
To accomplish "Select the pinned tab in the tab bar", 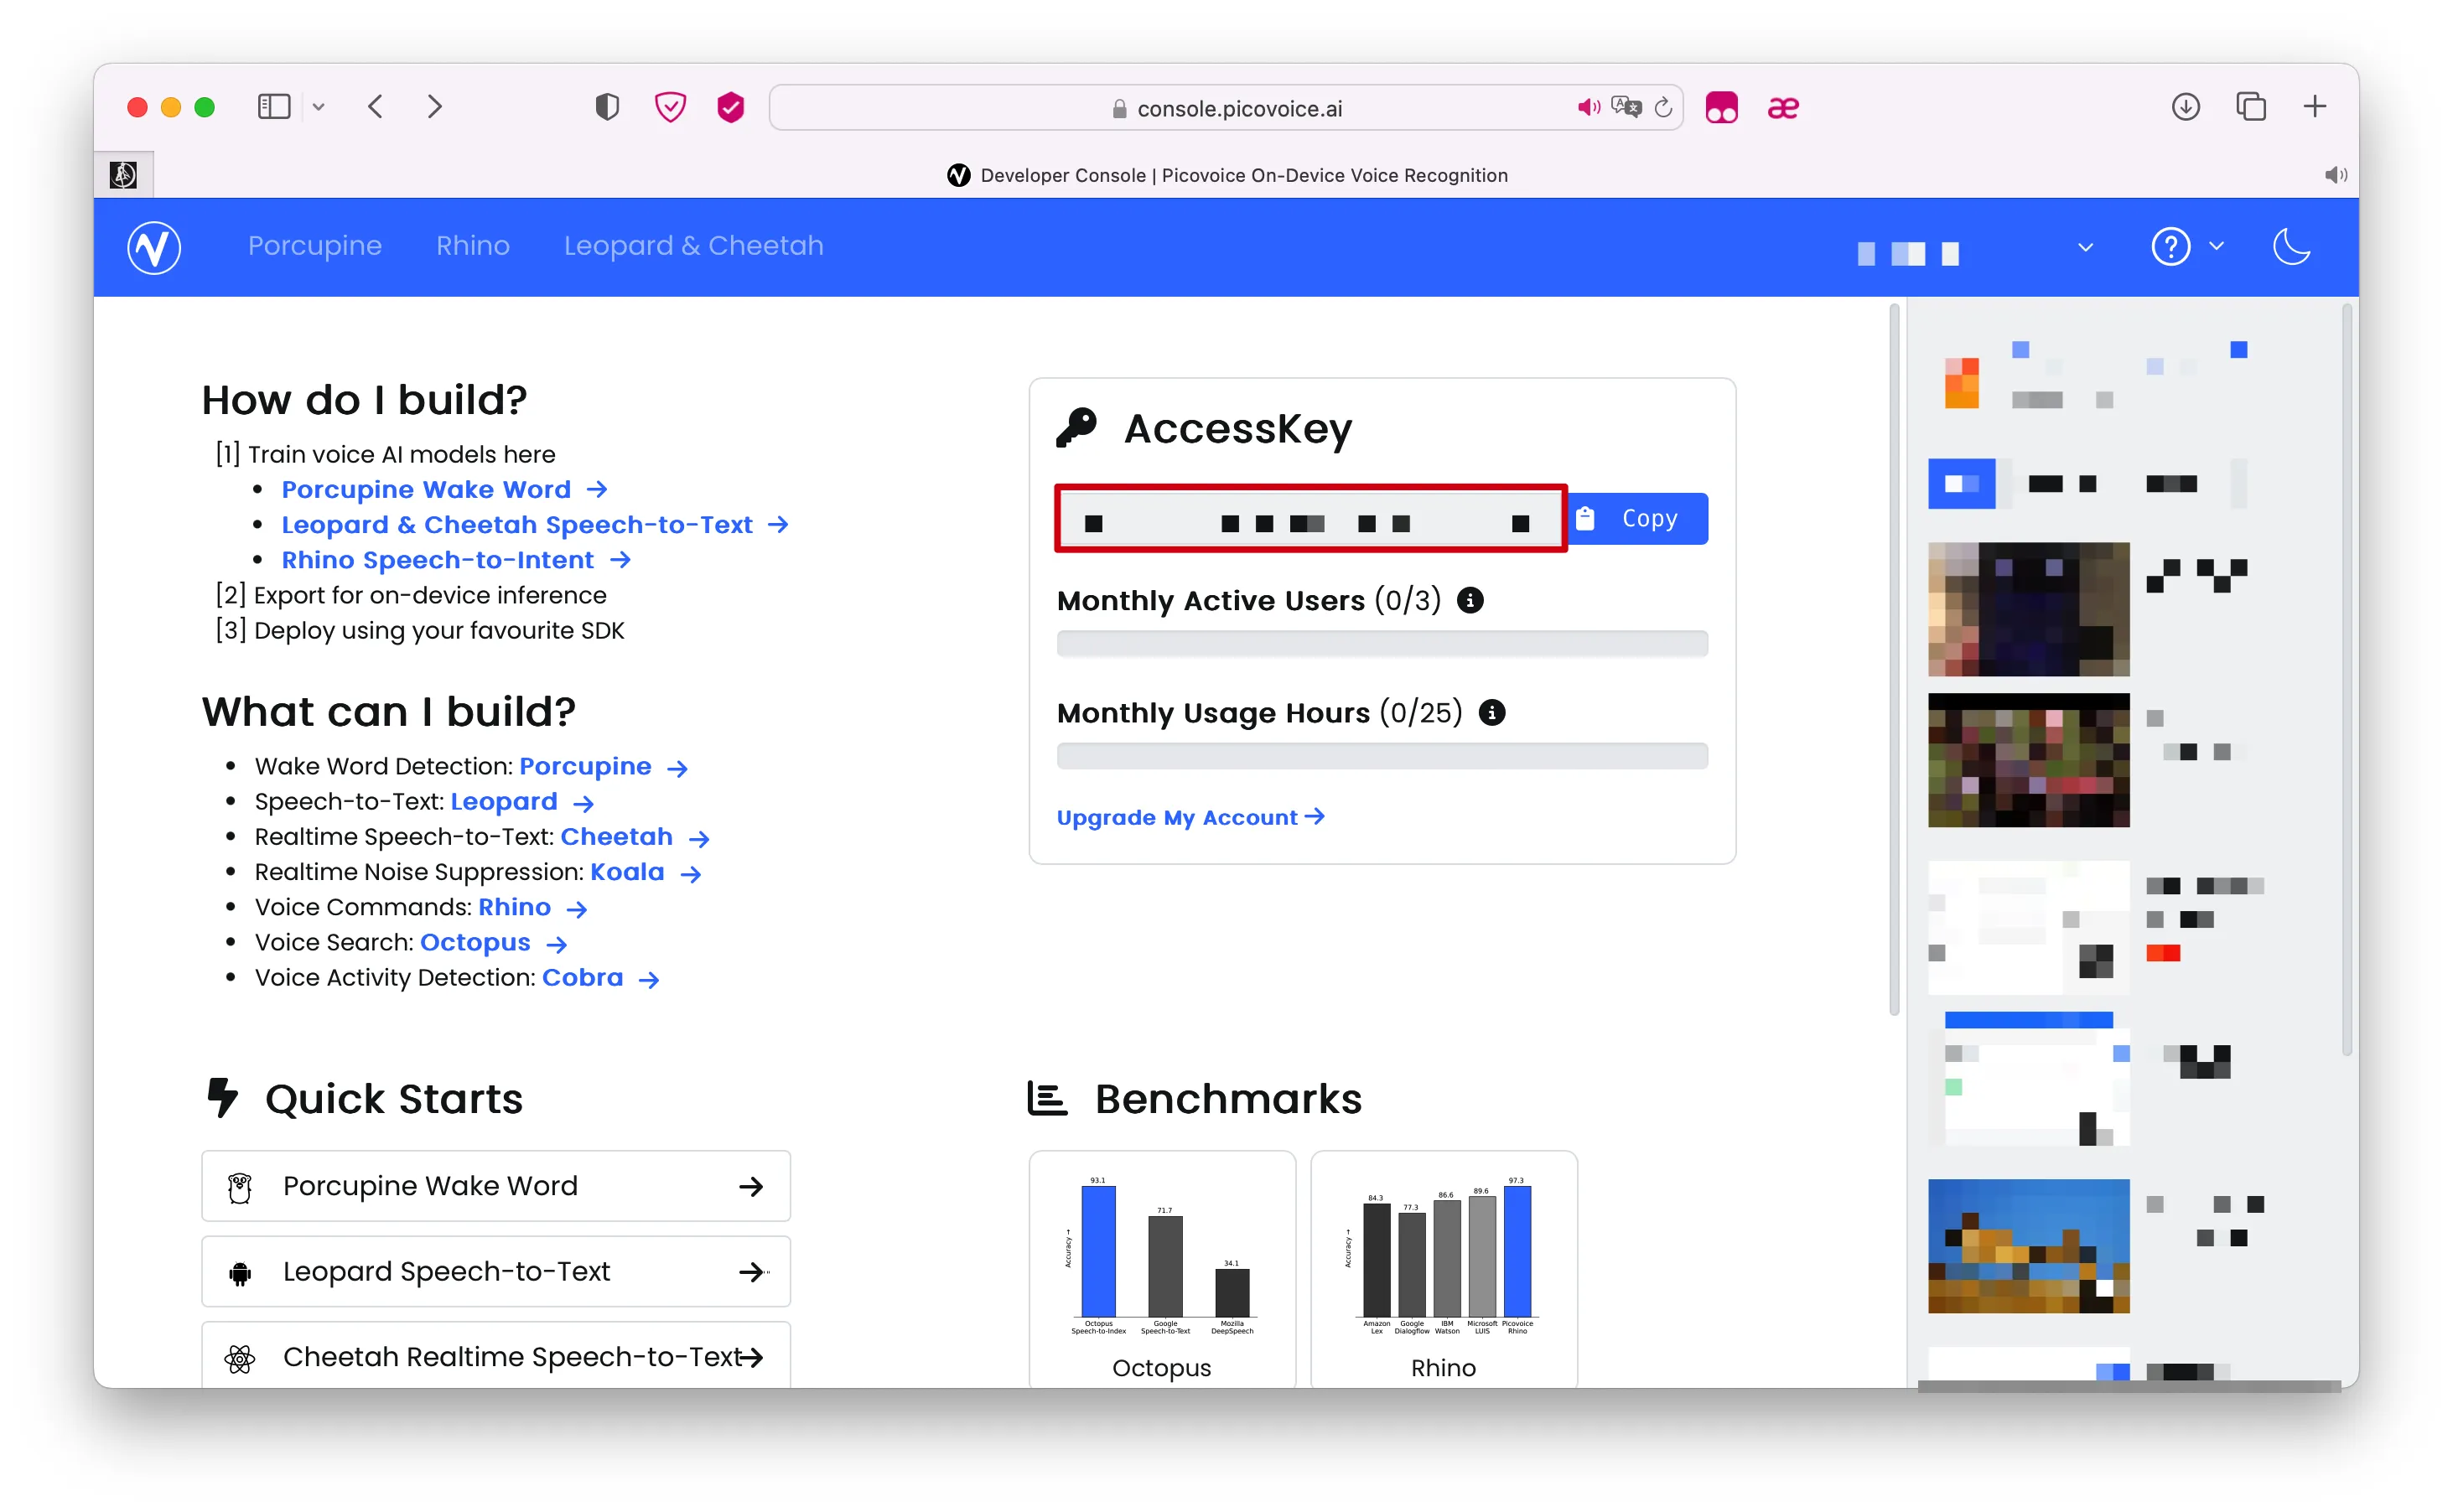I will pos(124,175).
